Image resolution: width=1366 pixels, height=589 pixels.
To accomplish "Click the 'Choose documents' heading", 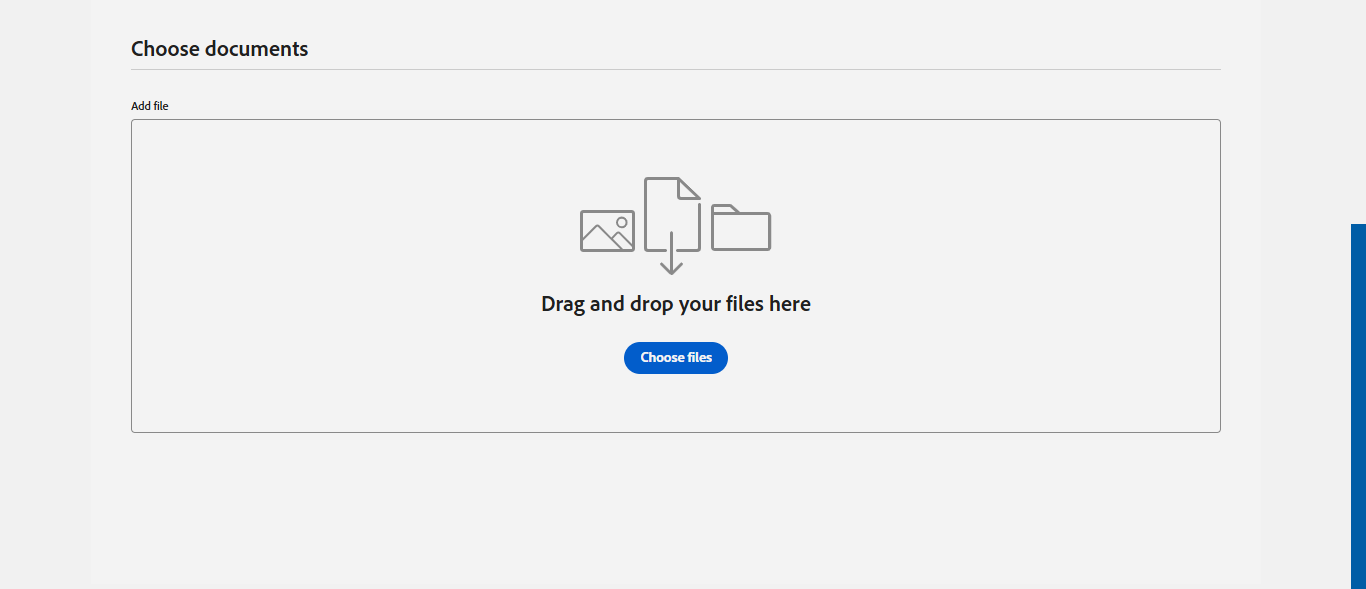I will (x=220, y=48).
